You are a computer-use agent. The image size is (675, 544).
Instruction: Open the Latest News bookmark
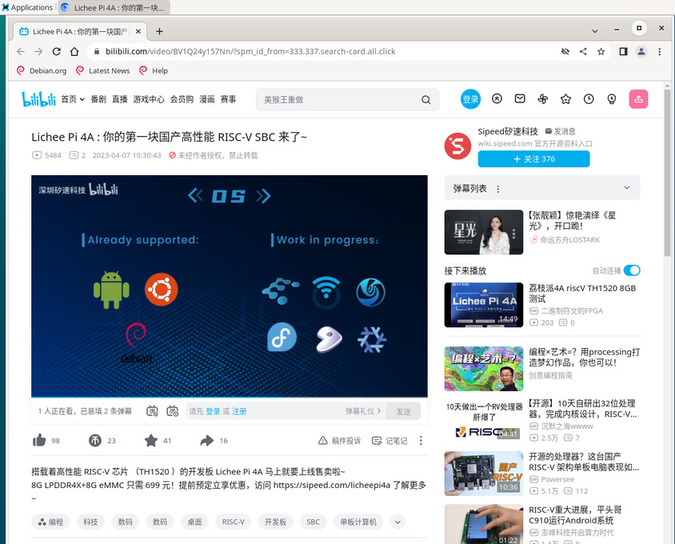102,71
